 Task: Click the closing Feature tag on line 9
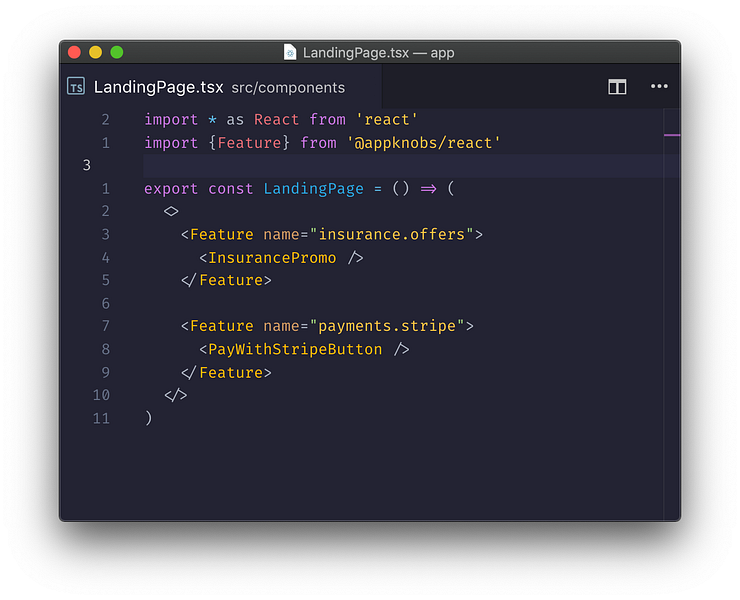(227, 373)
